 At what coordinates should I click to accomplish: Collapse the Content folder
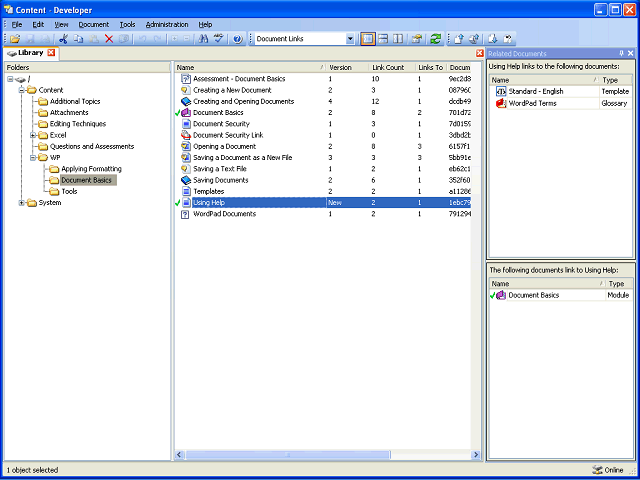[x=22, y=90]
